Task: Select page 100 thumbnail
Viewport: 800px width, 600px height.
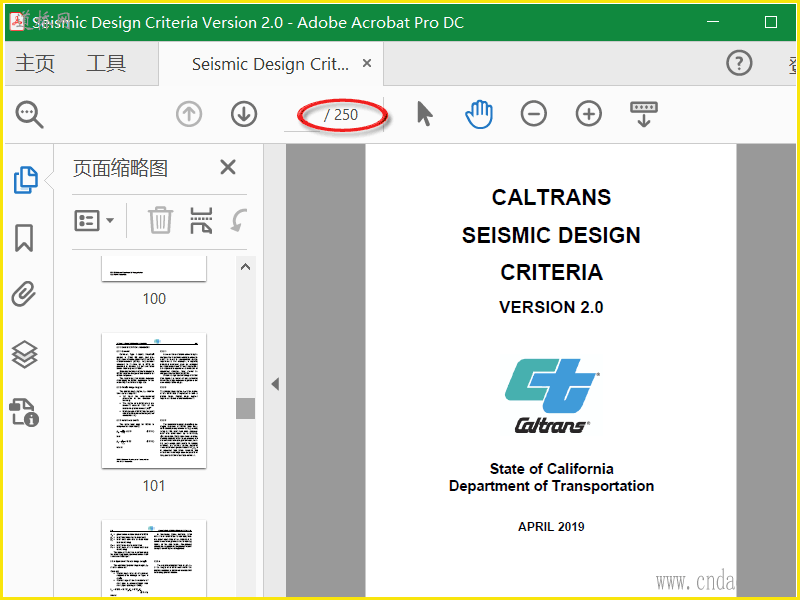Action: [x=154, y=268]
